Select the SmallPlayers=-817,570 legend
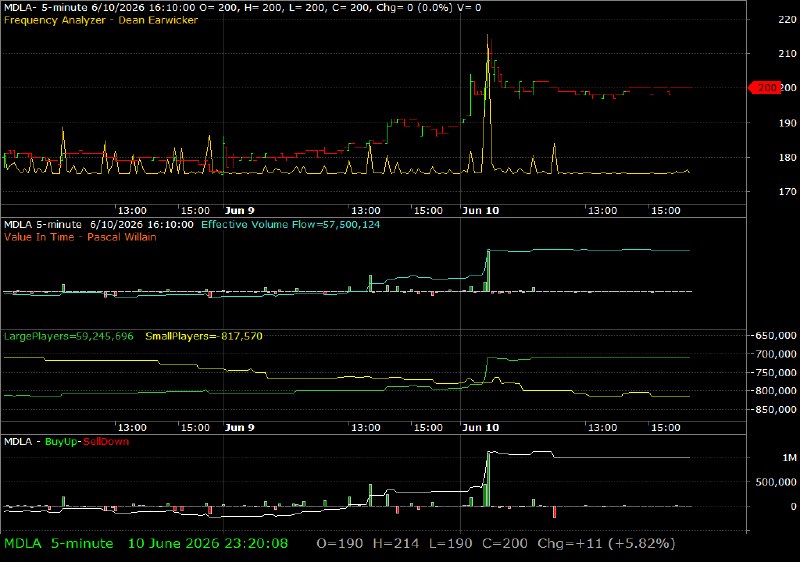 click(x=204, y=336)
